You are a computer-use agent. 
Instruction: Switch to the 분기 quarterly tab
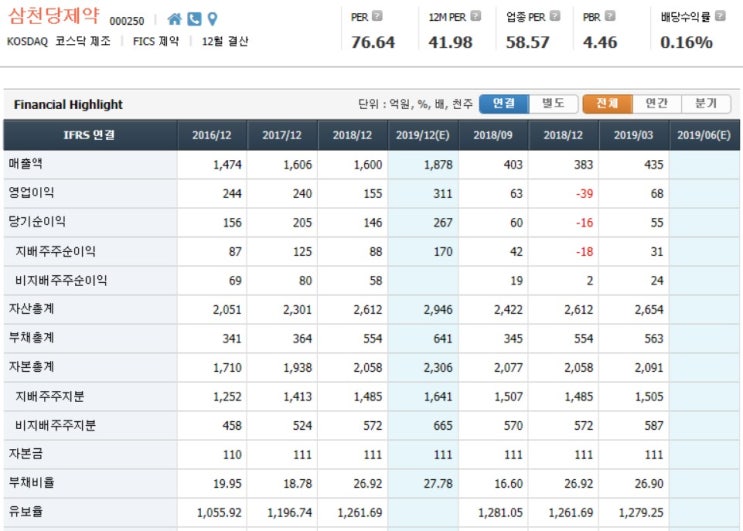pyautogui.click(x=706, y=104)
